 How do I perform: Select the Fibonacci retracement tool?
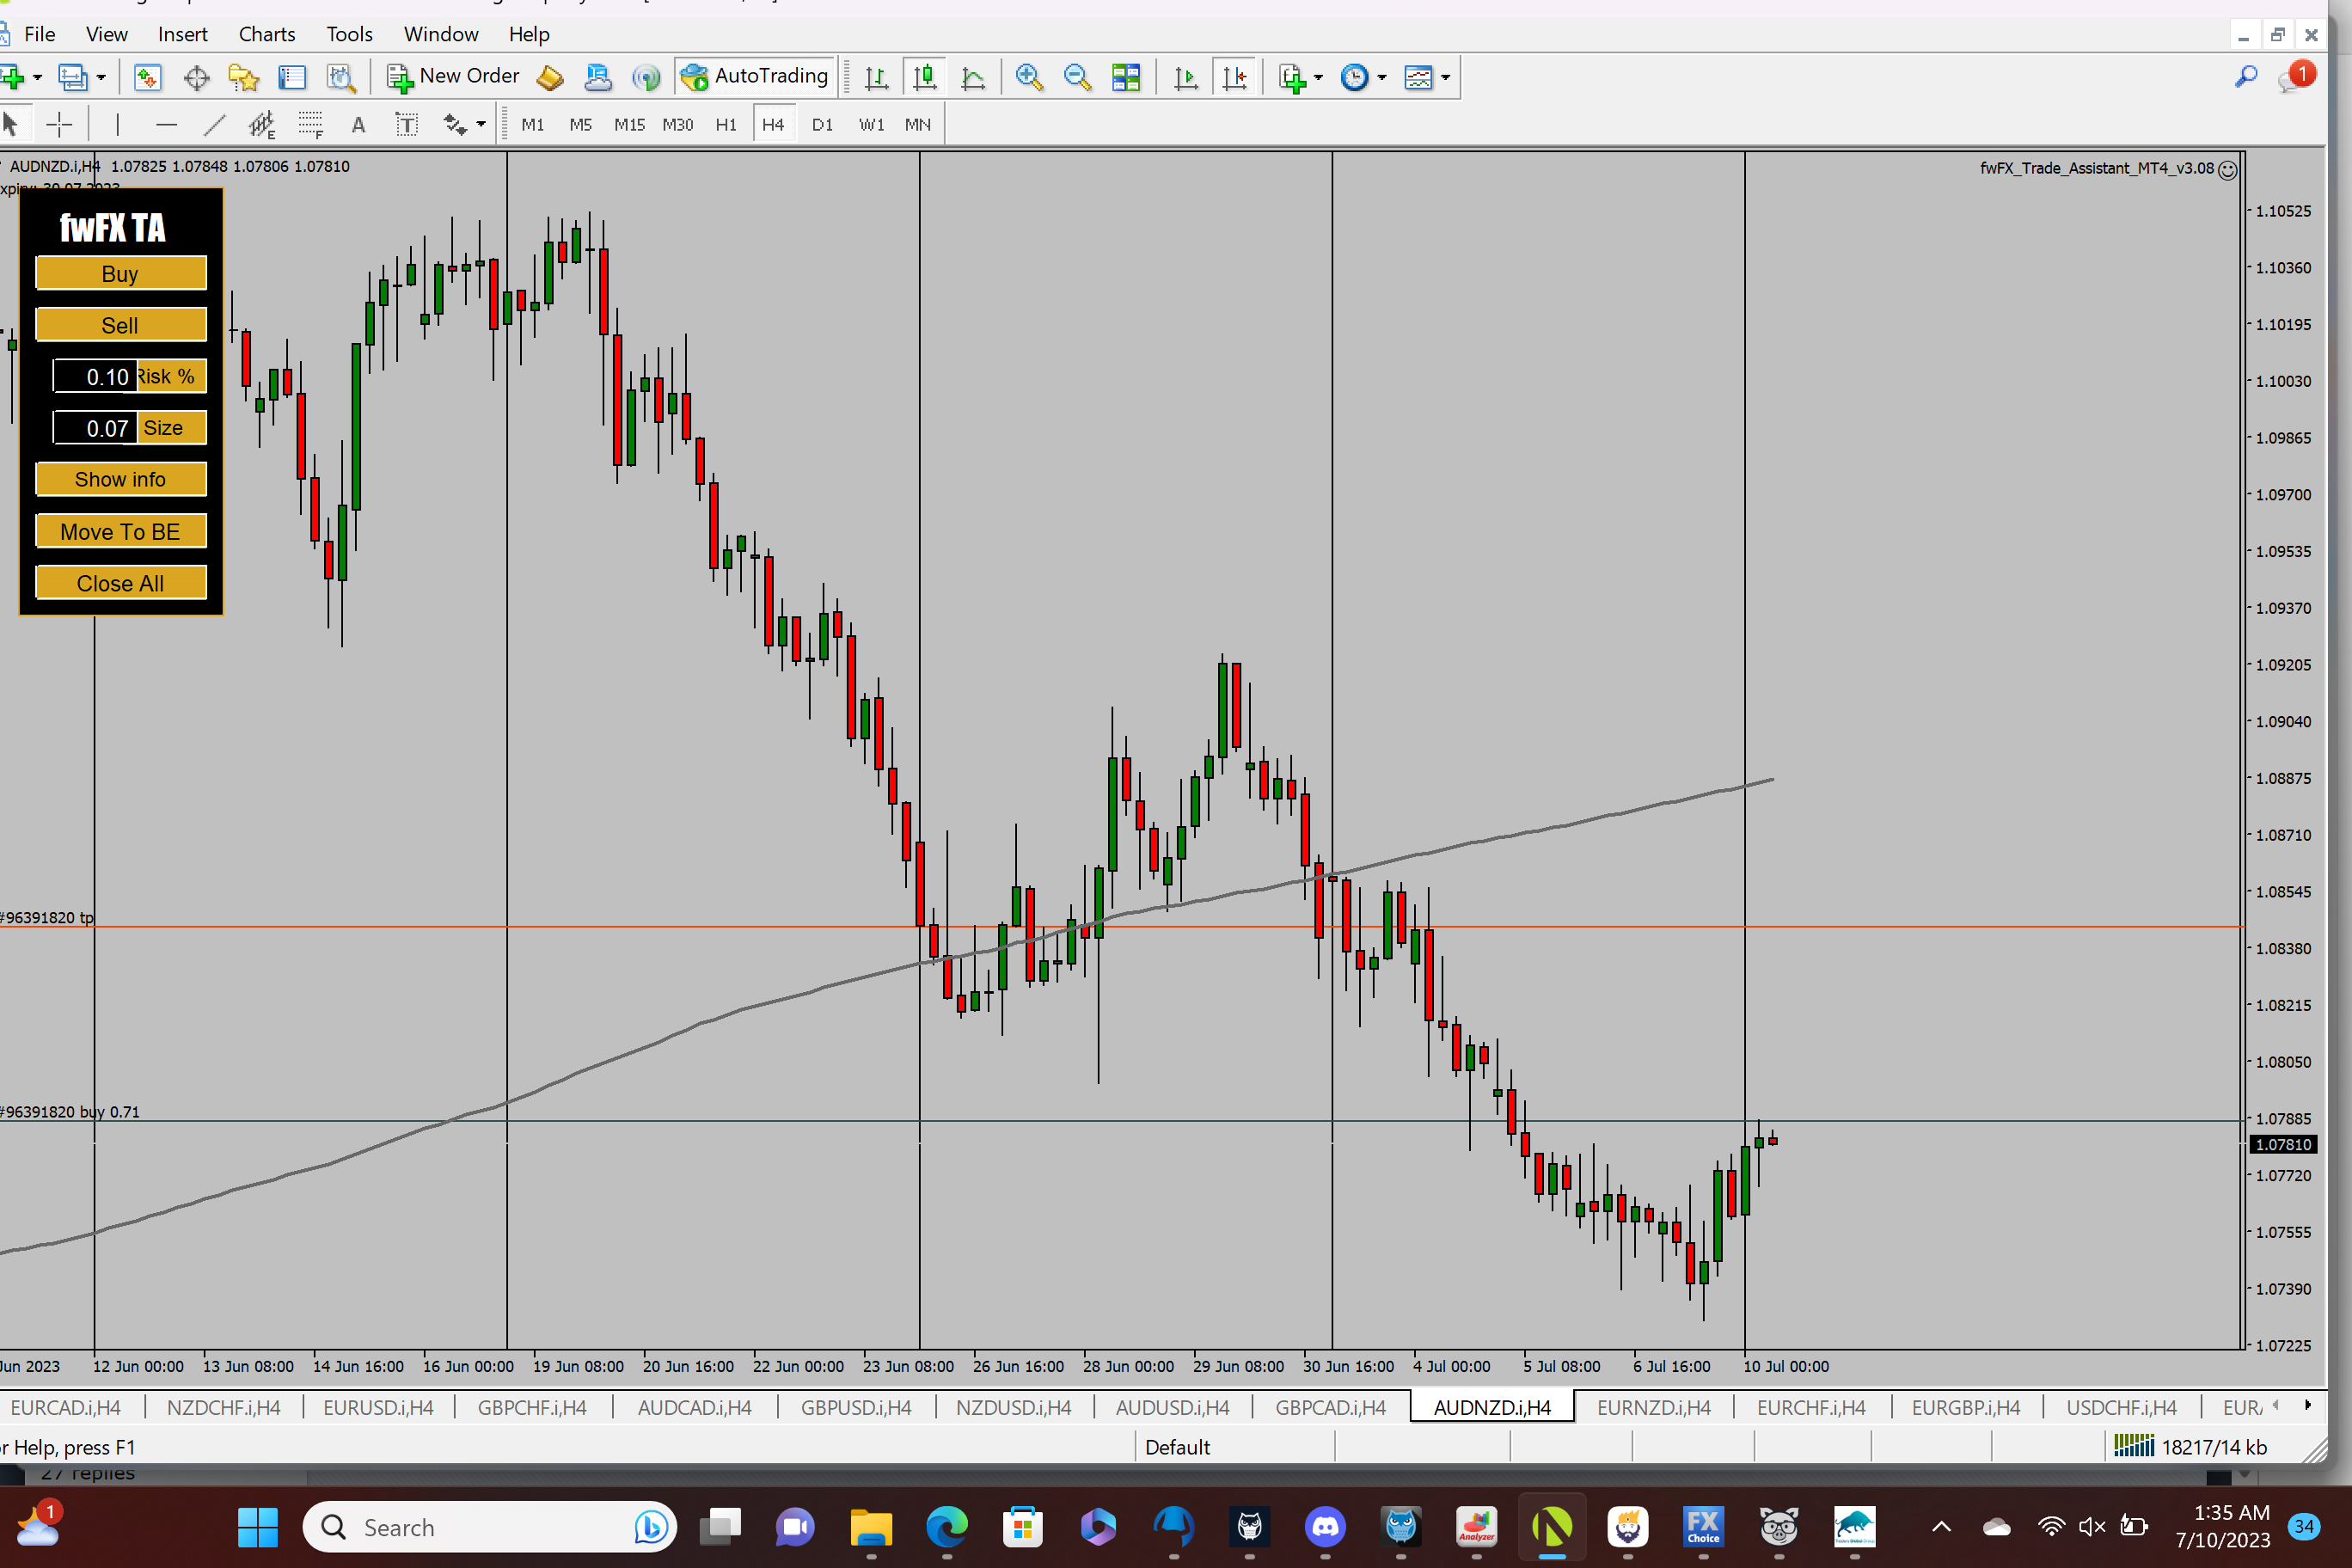click(x=310, y=125)
